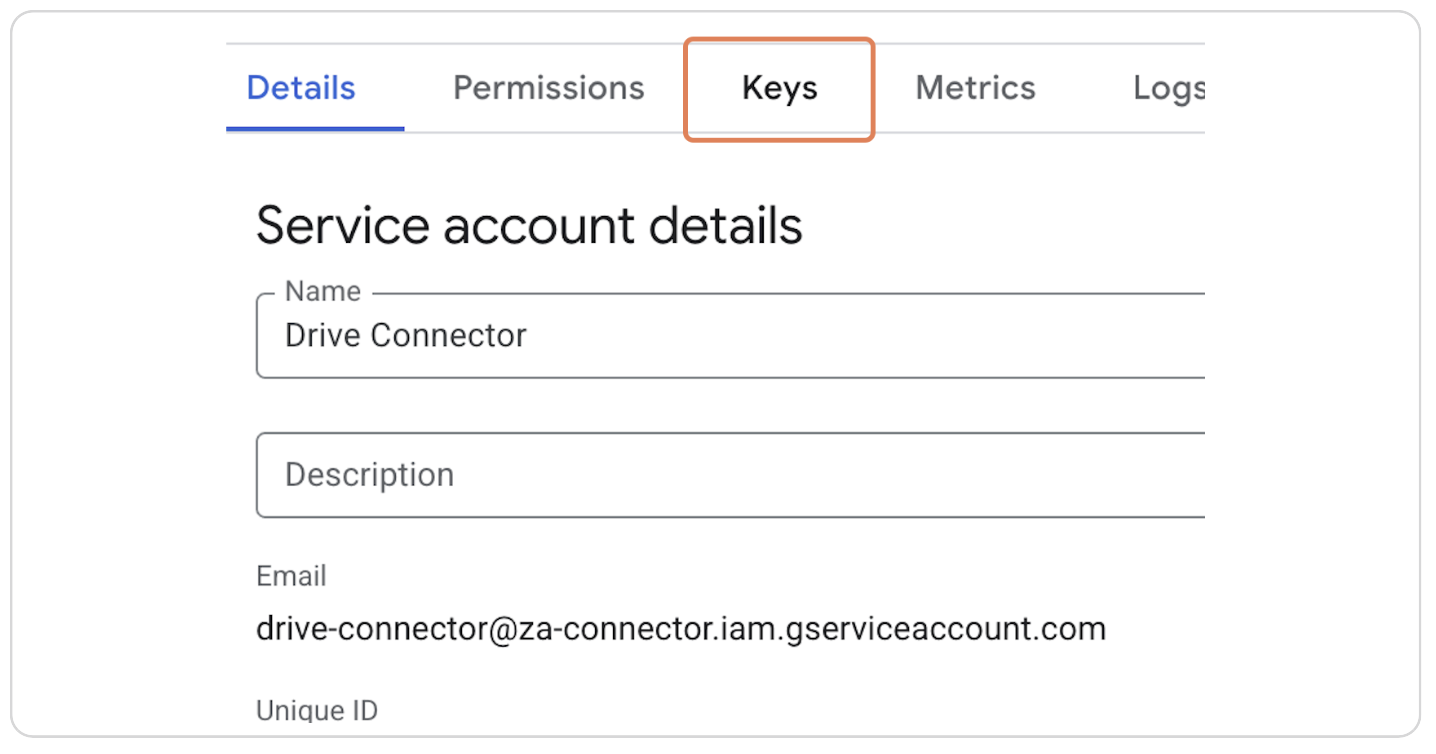Go to the Logs tab

(x=1167, y=88)
